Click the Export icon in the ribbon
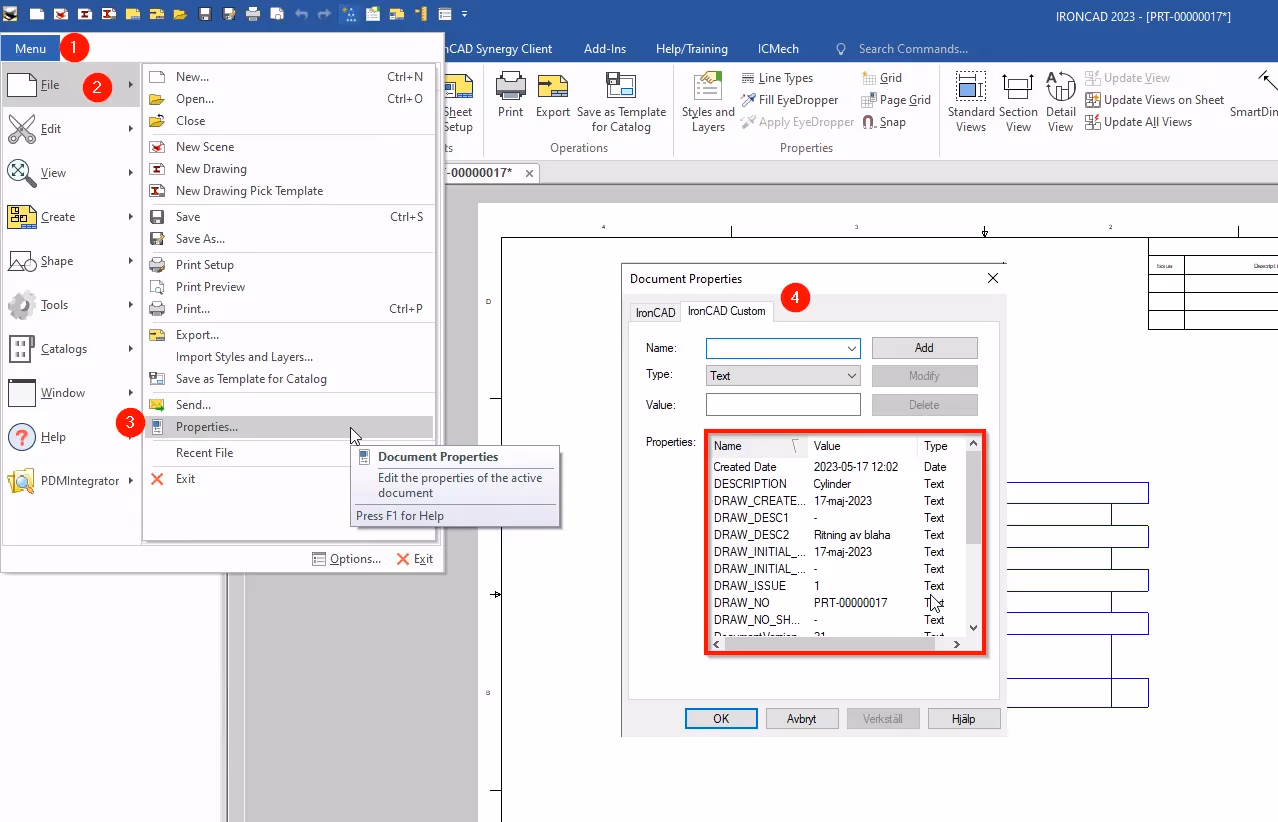Image resolution: width=1278 pixels, height=822 pixels. tap(552, 95)
